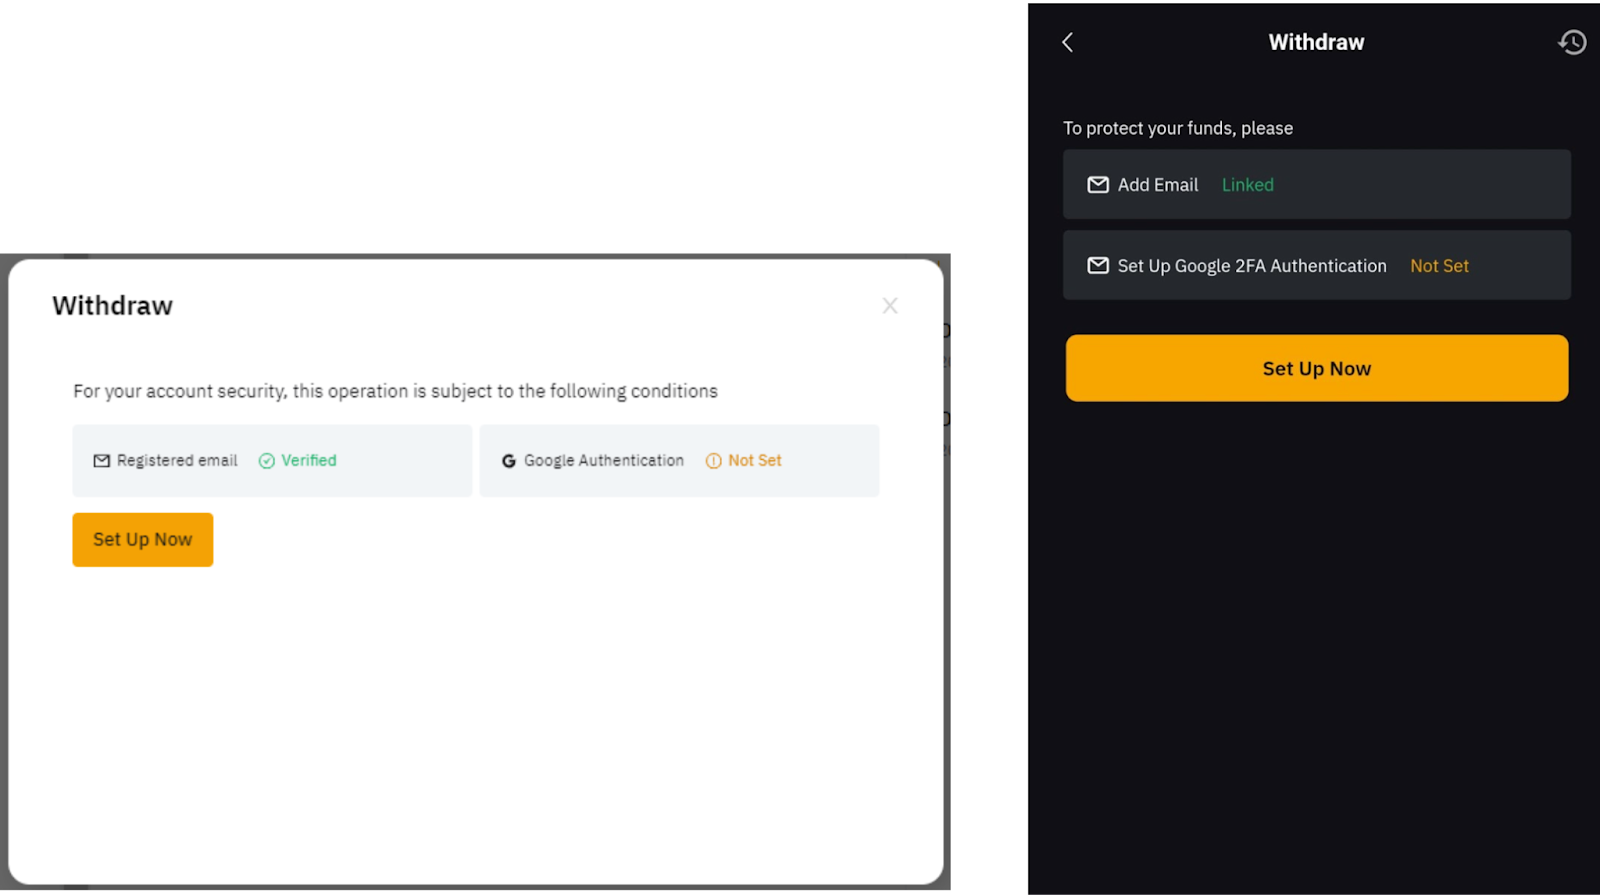Go back using the dark panel's arrow
The width and height of the screenshot is (1600, 895).
pyautogui.click(x=1067, y=42)
